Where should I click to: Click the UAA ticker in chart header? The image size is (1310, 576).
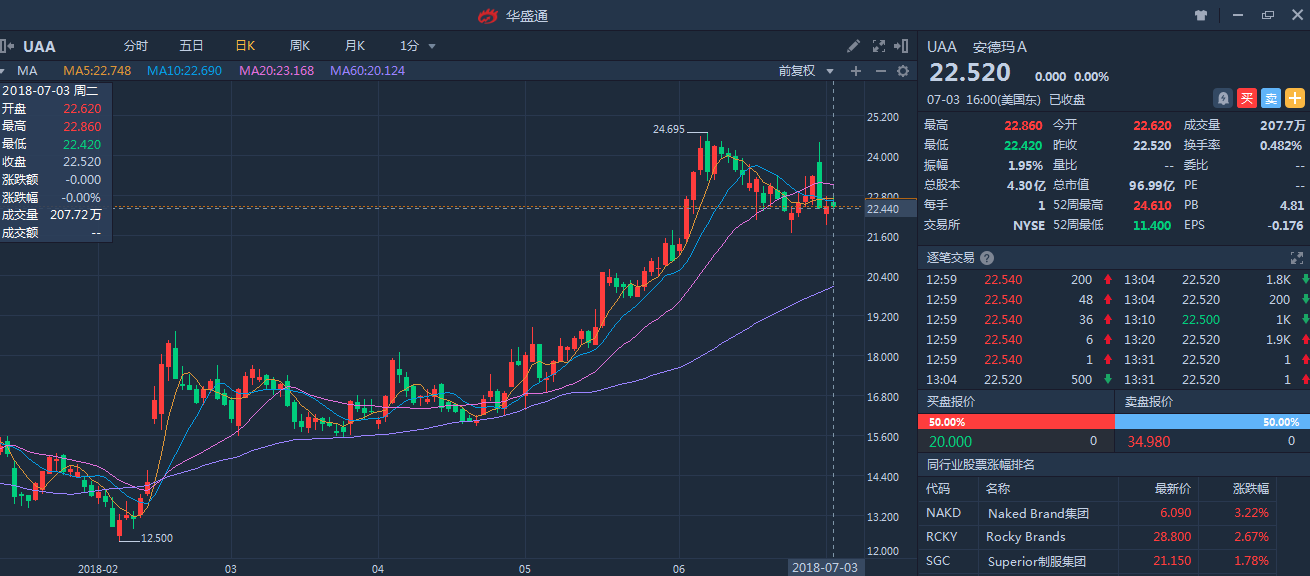pos(39,46)
